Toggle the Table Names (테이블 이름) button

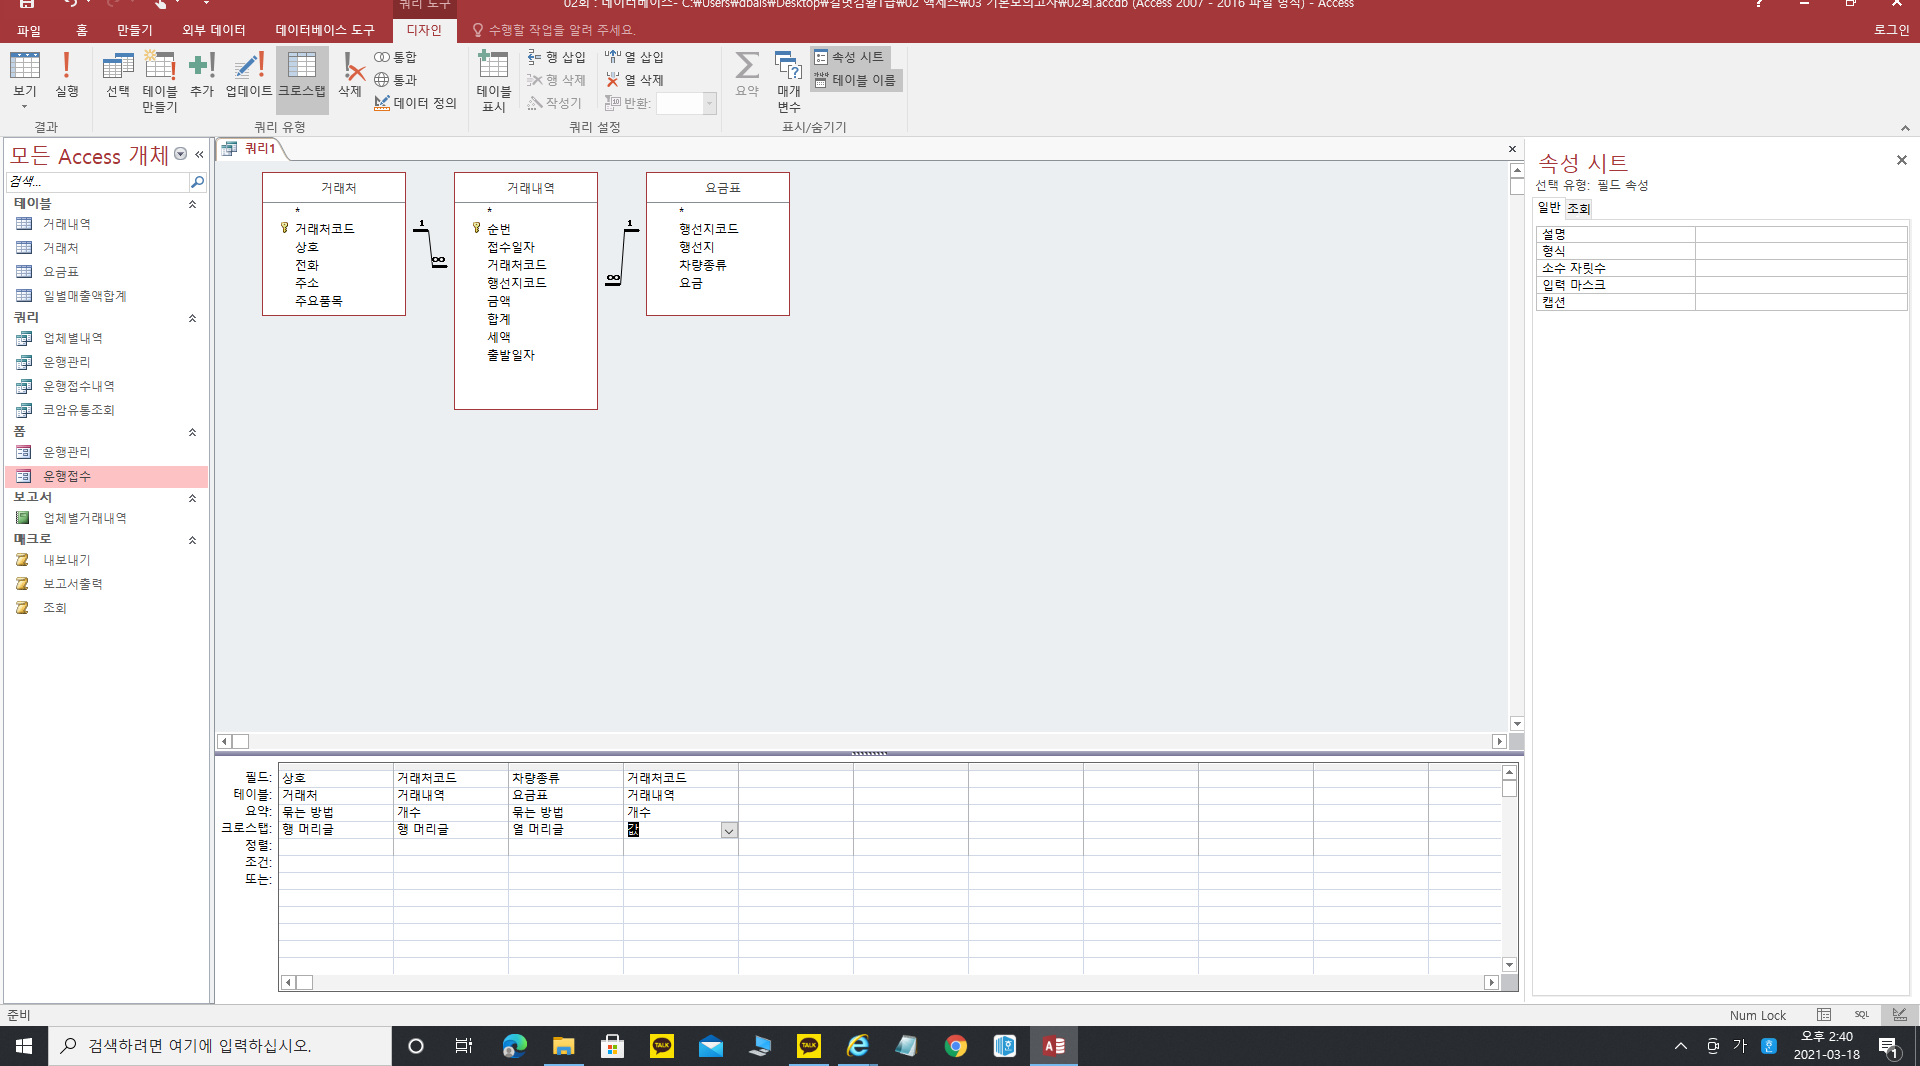pos(856,80)
